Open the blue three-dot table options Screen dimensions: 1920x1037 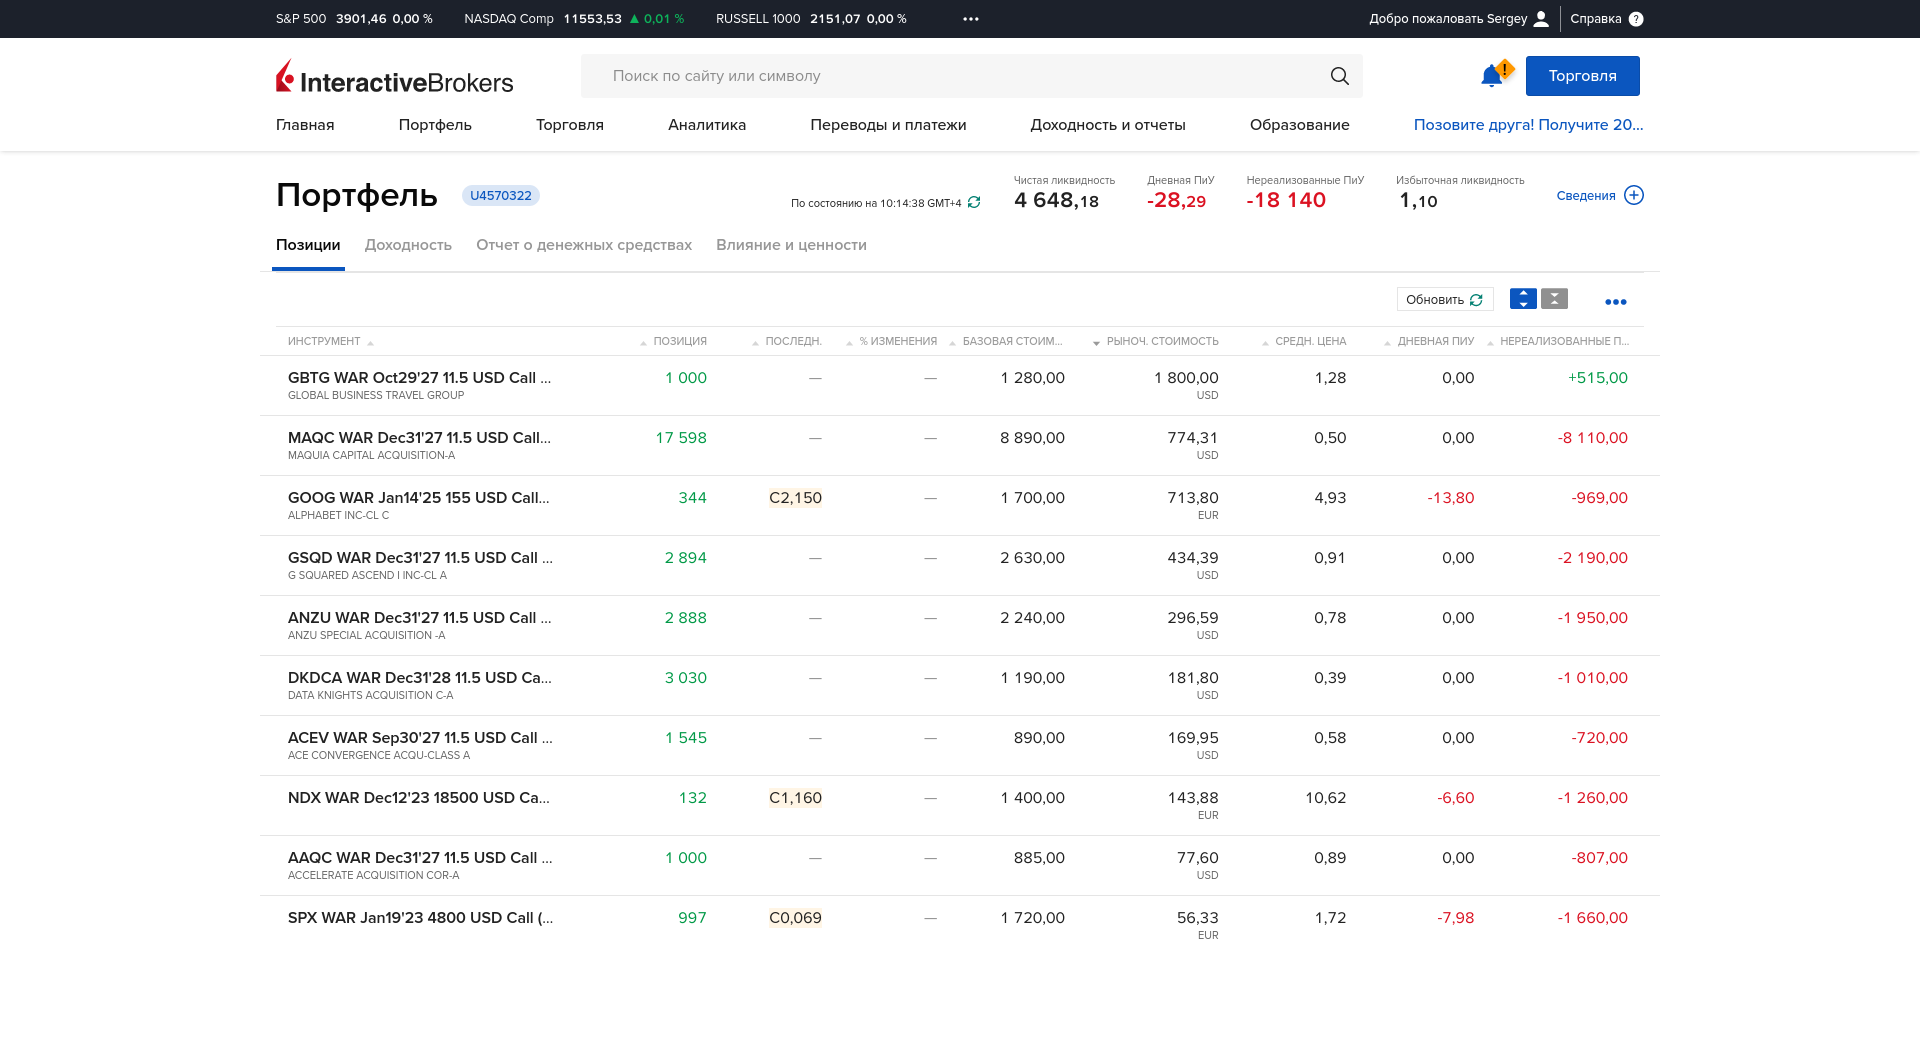(1615, 301)
